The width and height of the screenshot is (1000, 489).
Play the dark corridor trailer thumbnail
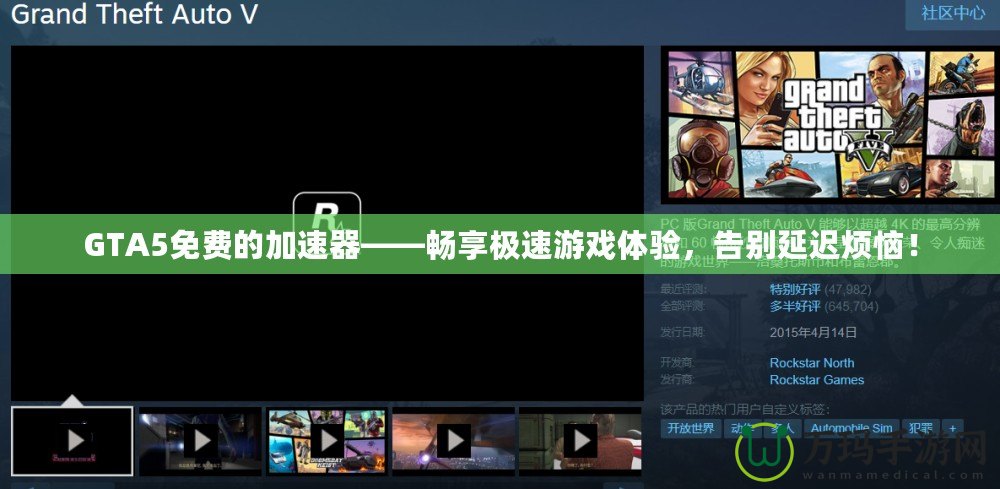(x=200, y=441)
